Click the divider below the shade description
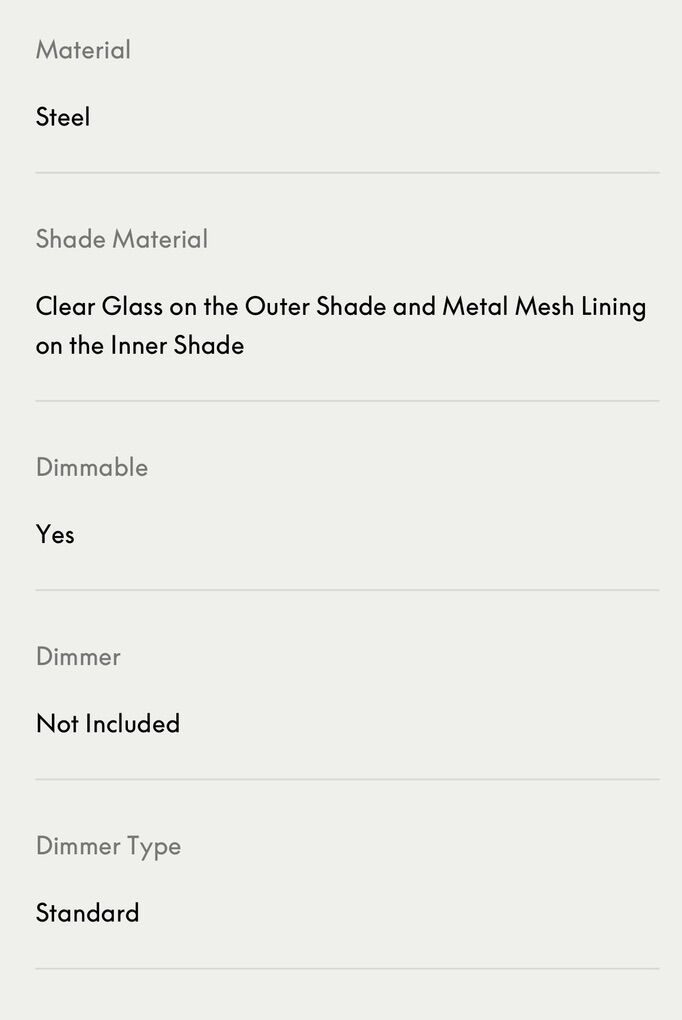The height and width of the screenshot is (1020, 682). (347, 401)
